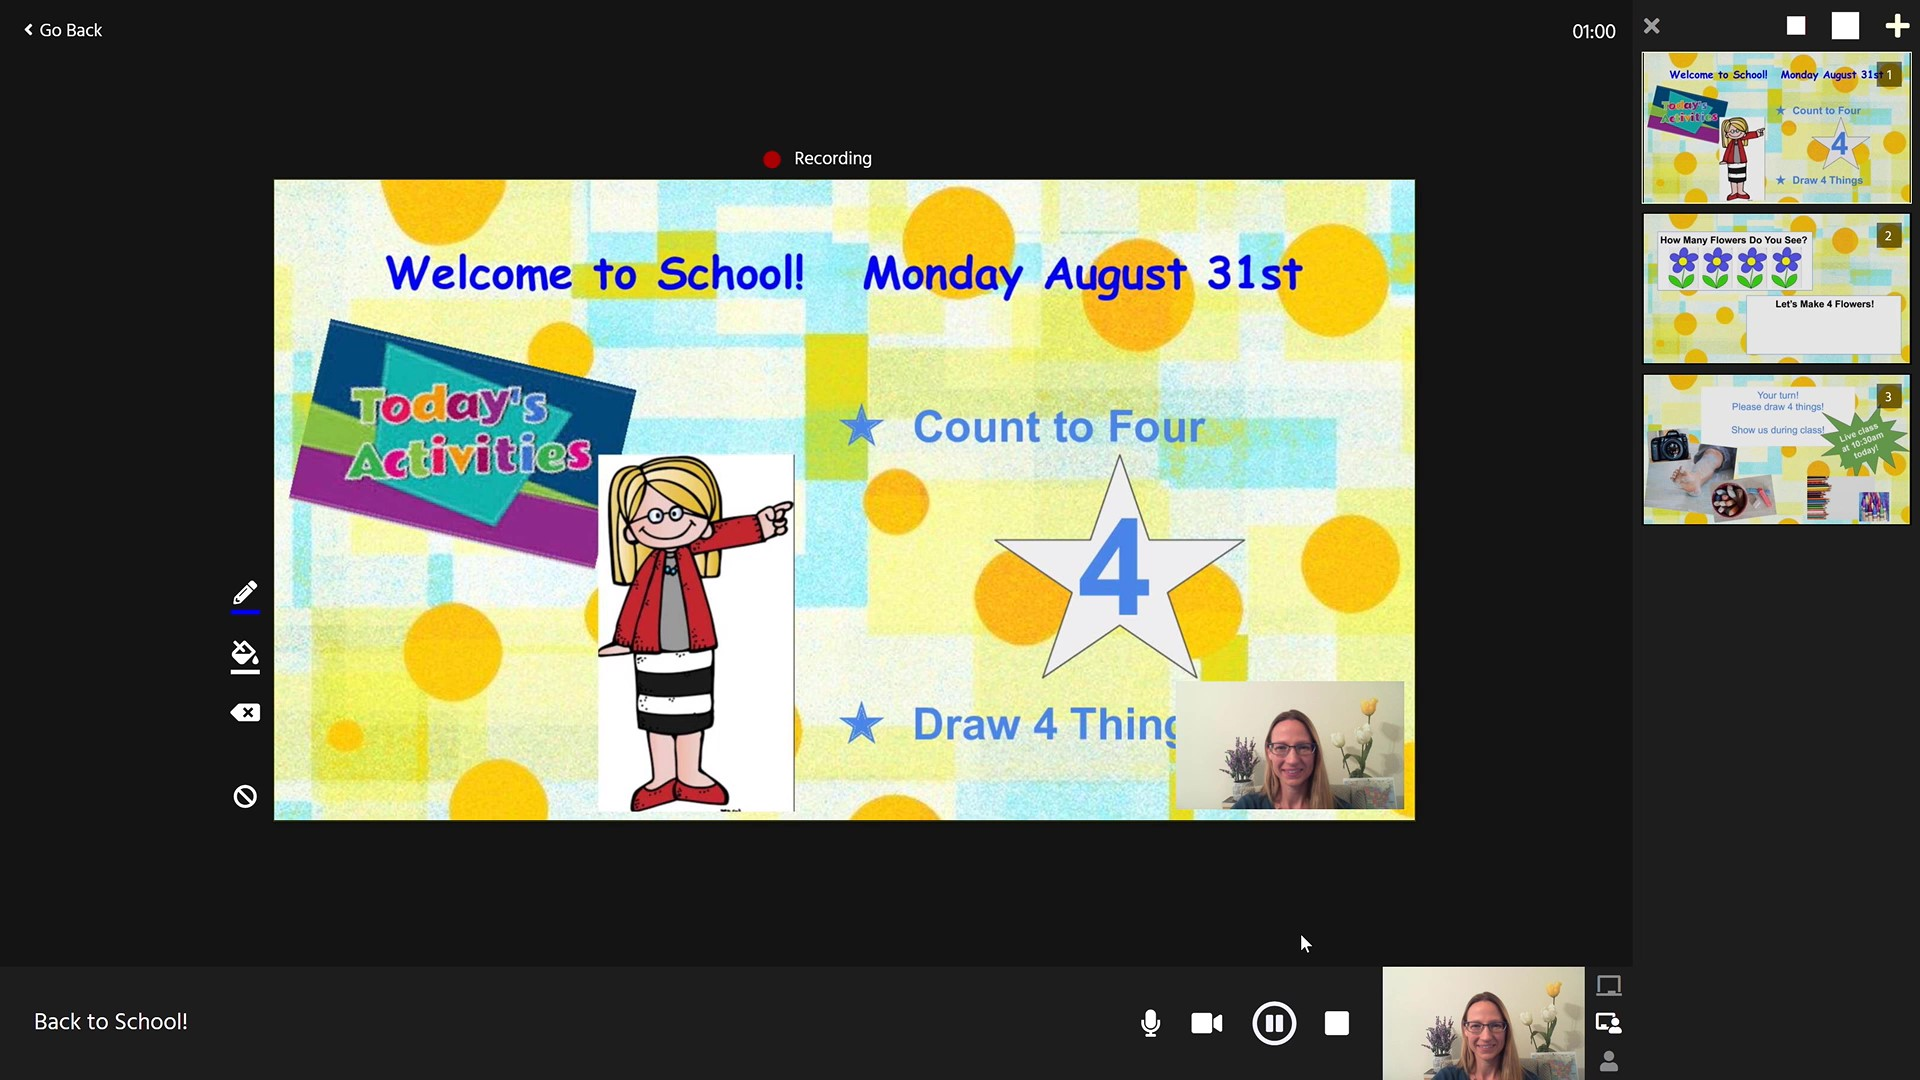Switch to camera-only layout

pos(1609,1061)
